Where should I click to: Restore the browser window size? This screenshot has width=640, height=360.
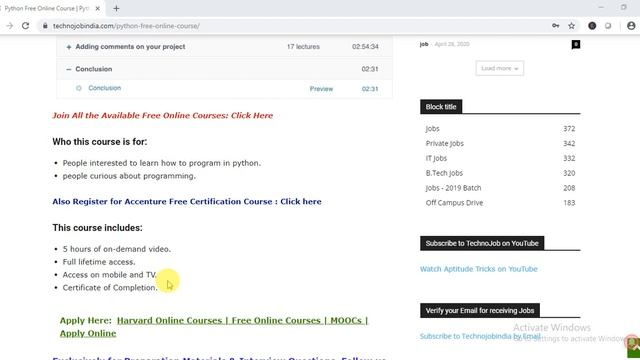(623, 7)
